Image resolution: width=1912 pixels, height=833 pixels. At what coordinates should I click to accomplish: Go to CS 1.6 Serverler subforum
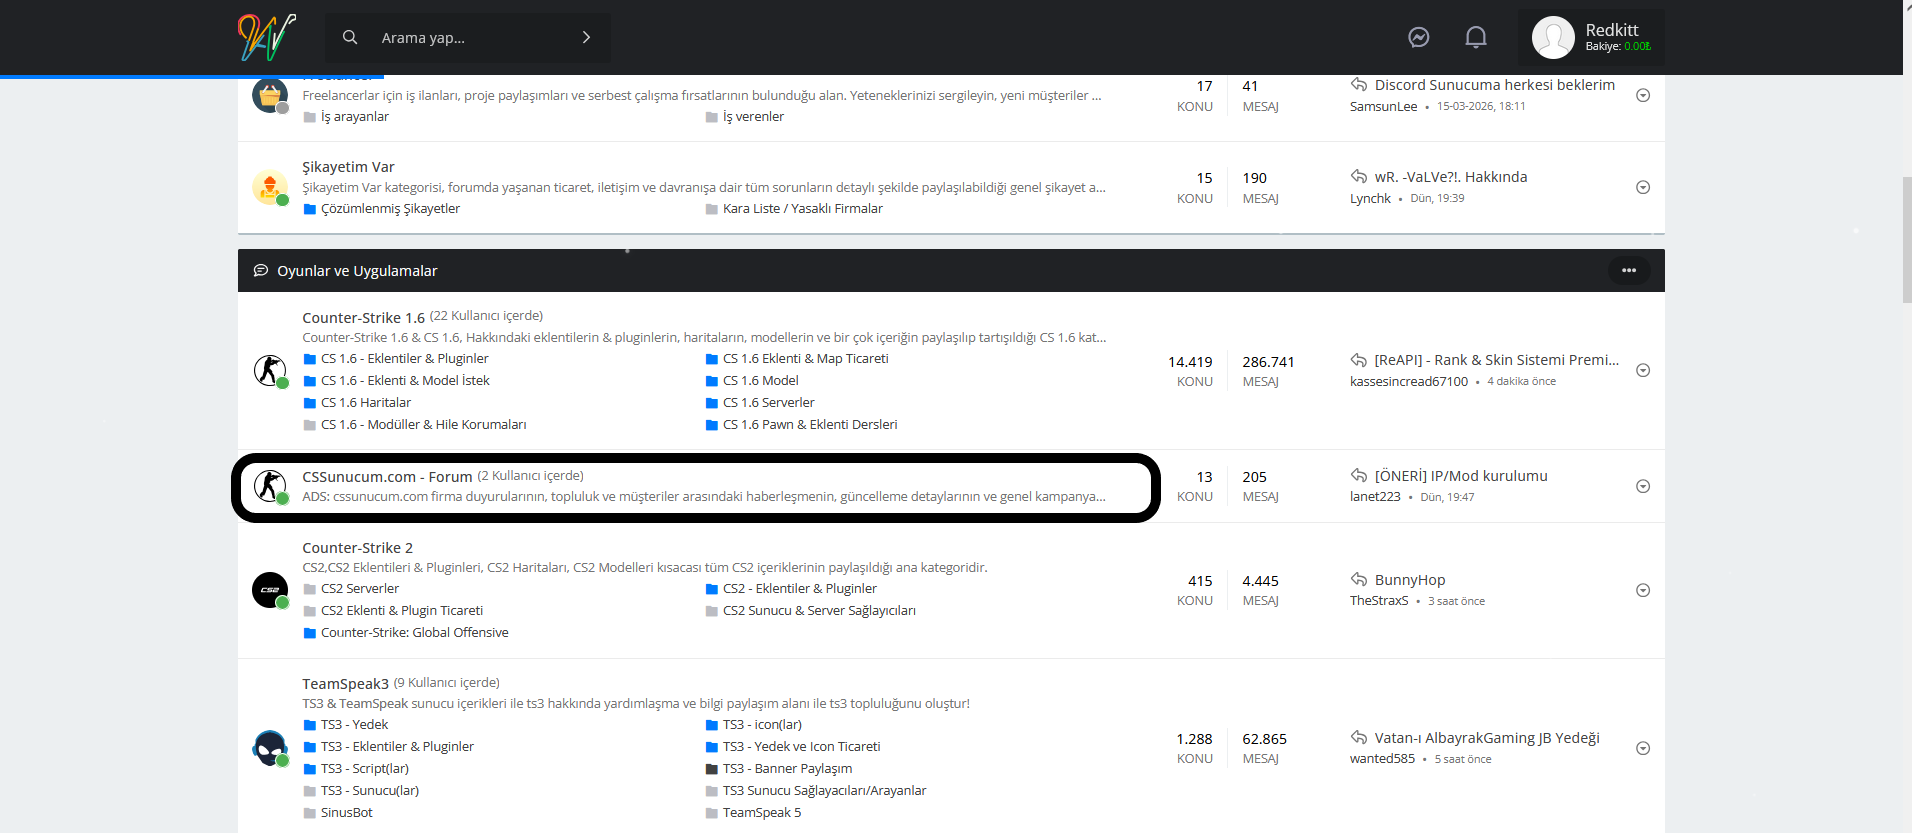tap(769, 403)
